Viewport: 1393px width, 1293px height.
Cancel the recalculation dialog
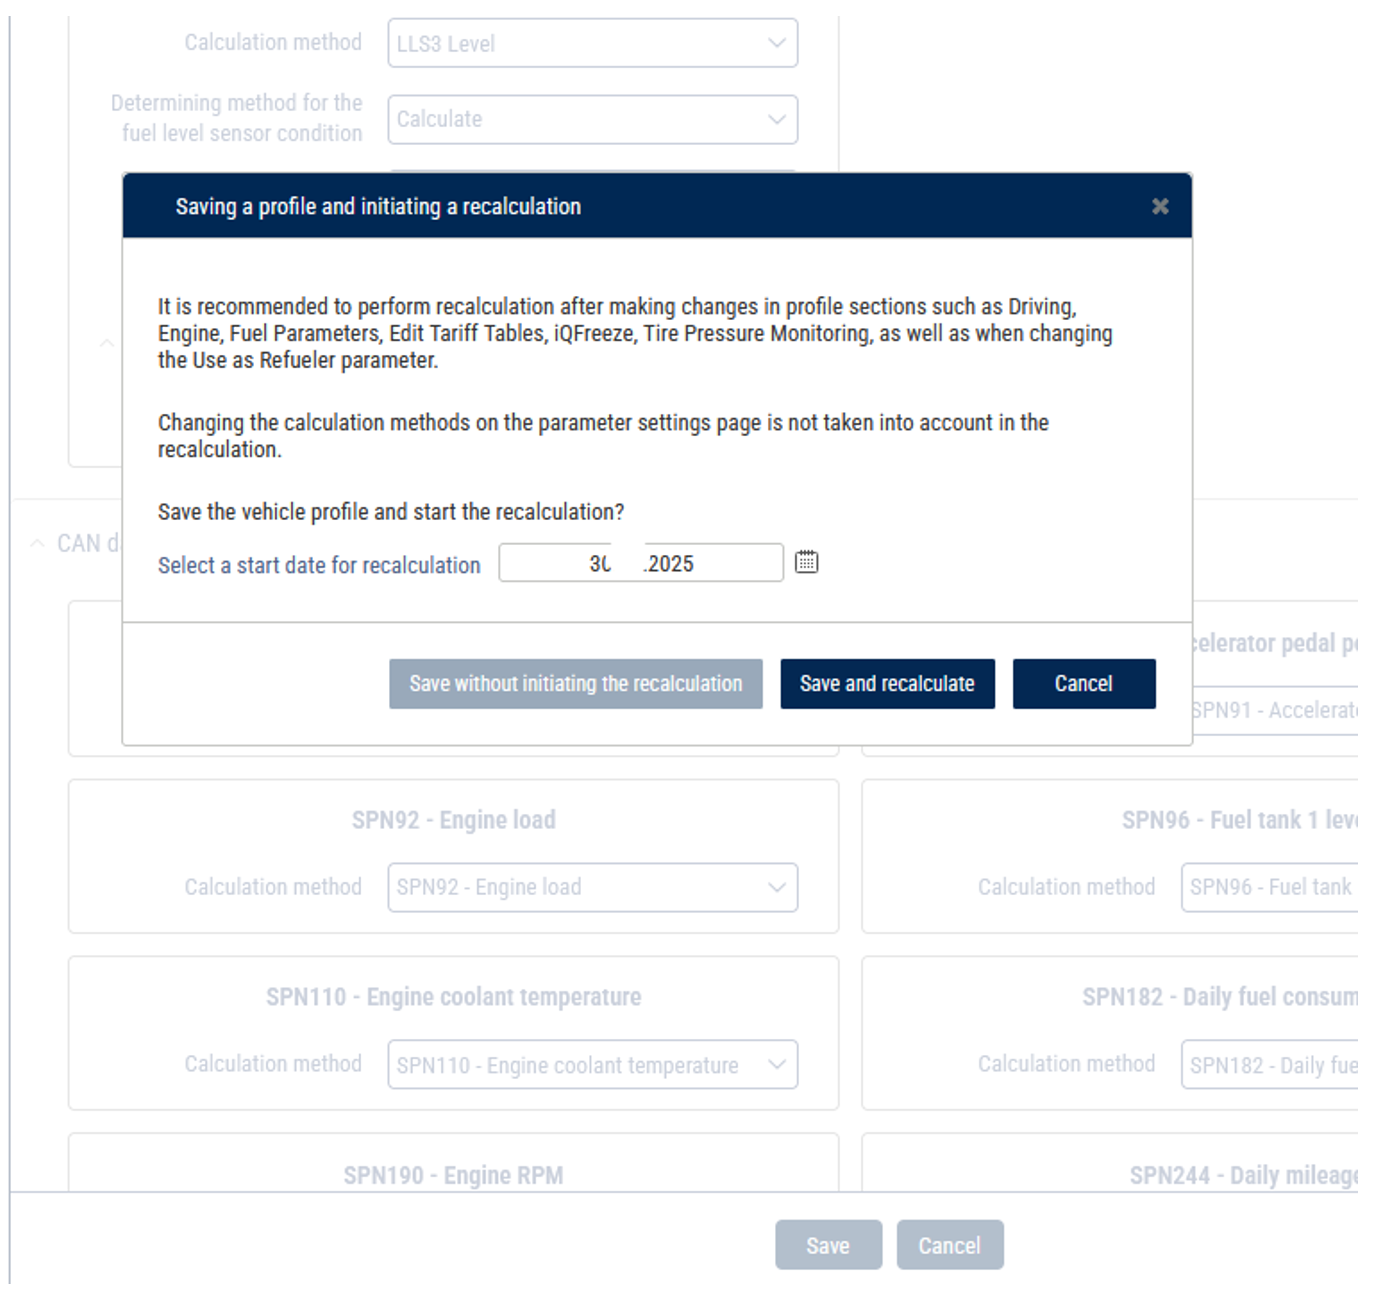(x=1084, y=684)
